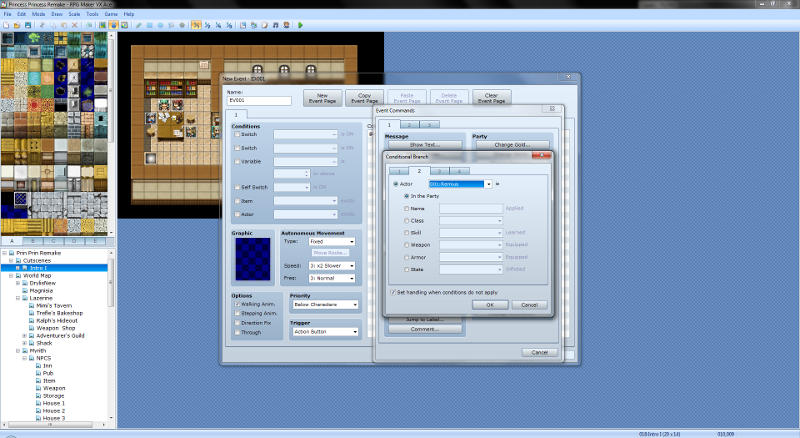Open the Tools menu
This screenshot has height=438, width=800.
[92, 15]
